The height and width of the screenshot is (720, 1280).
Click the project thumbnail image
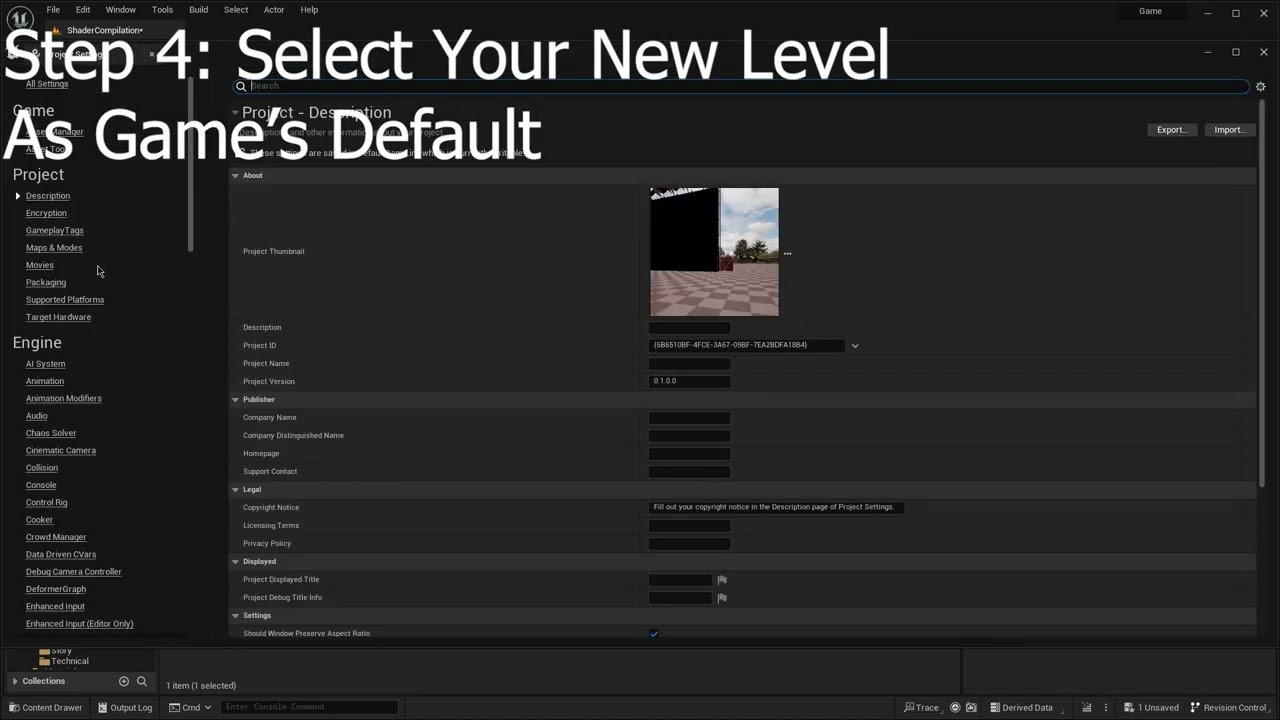click(714, 252)
